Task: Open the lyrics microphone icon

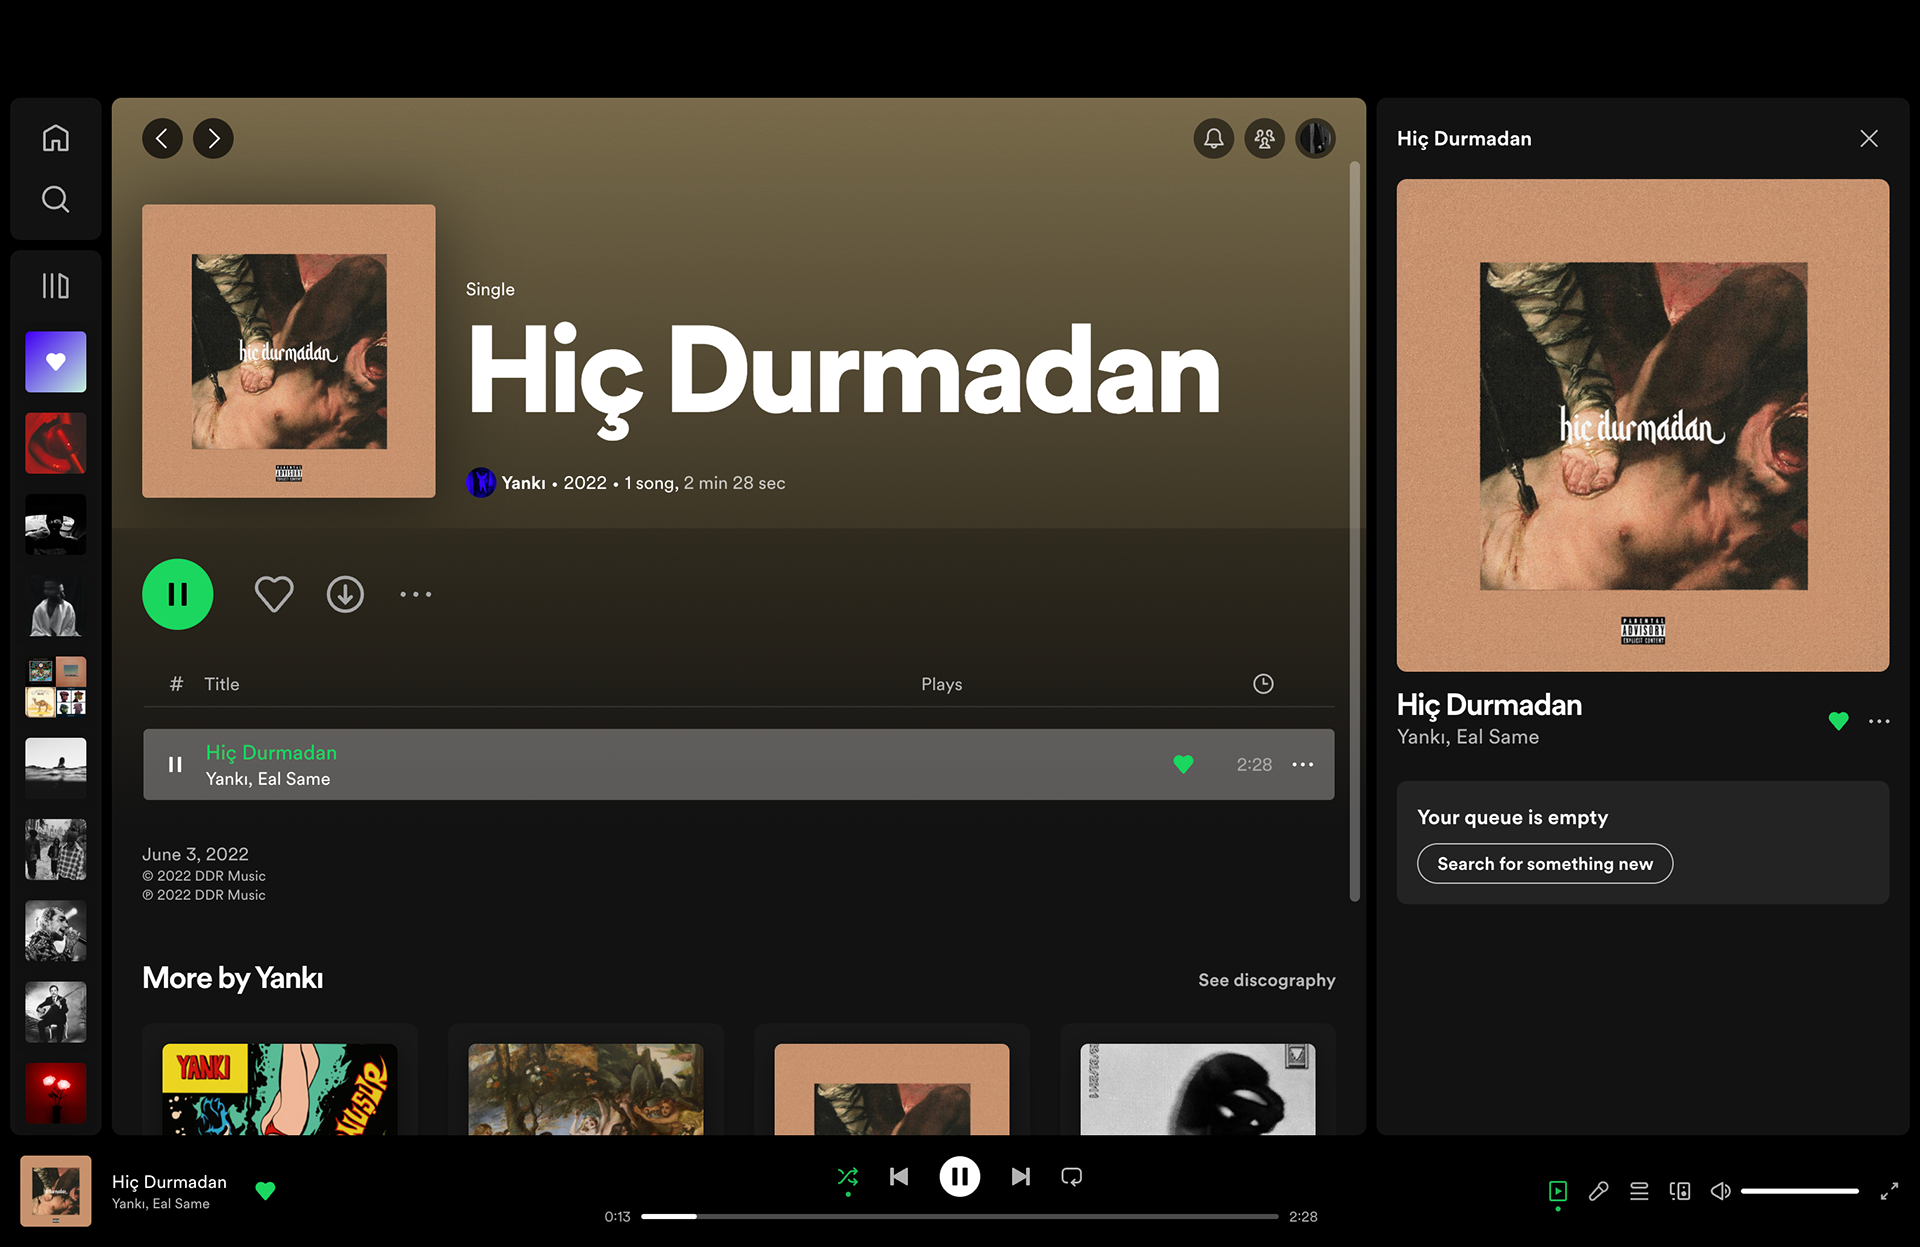Action: (1598, 1191)
